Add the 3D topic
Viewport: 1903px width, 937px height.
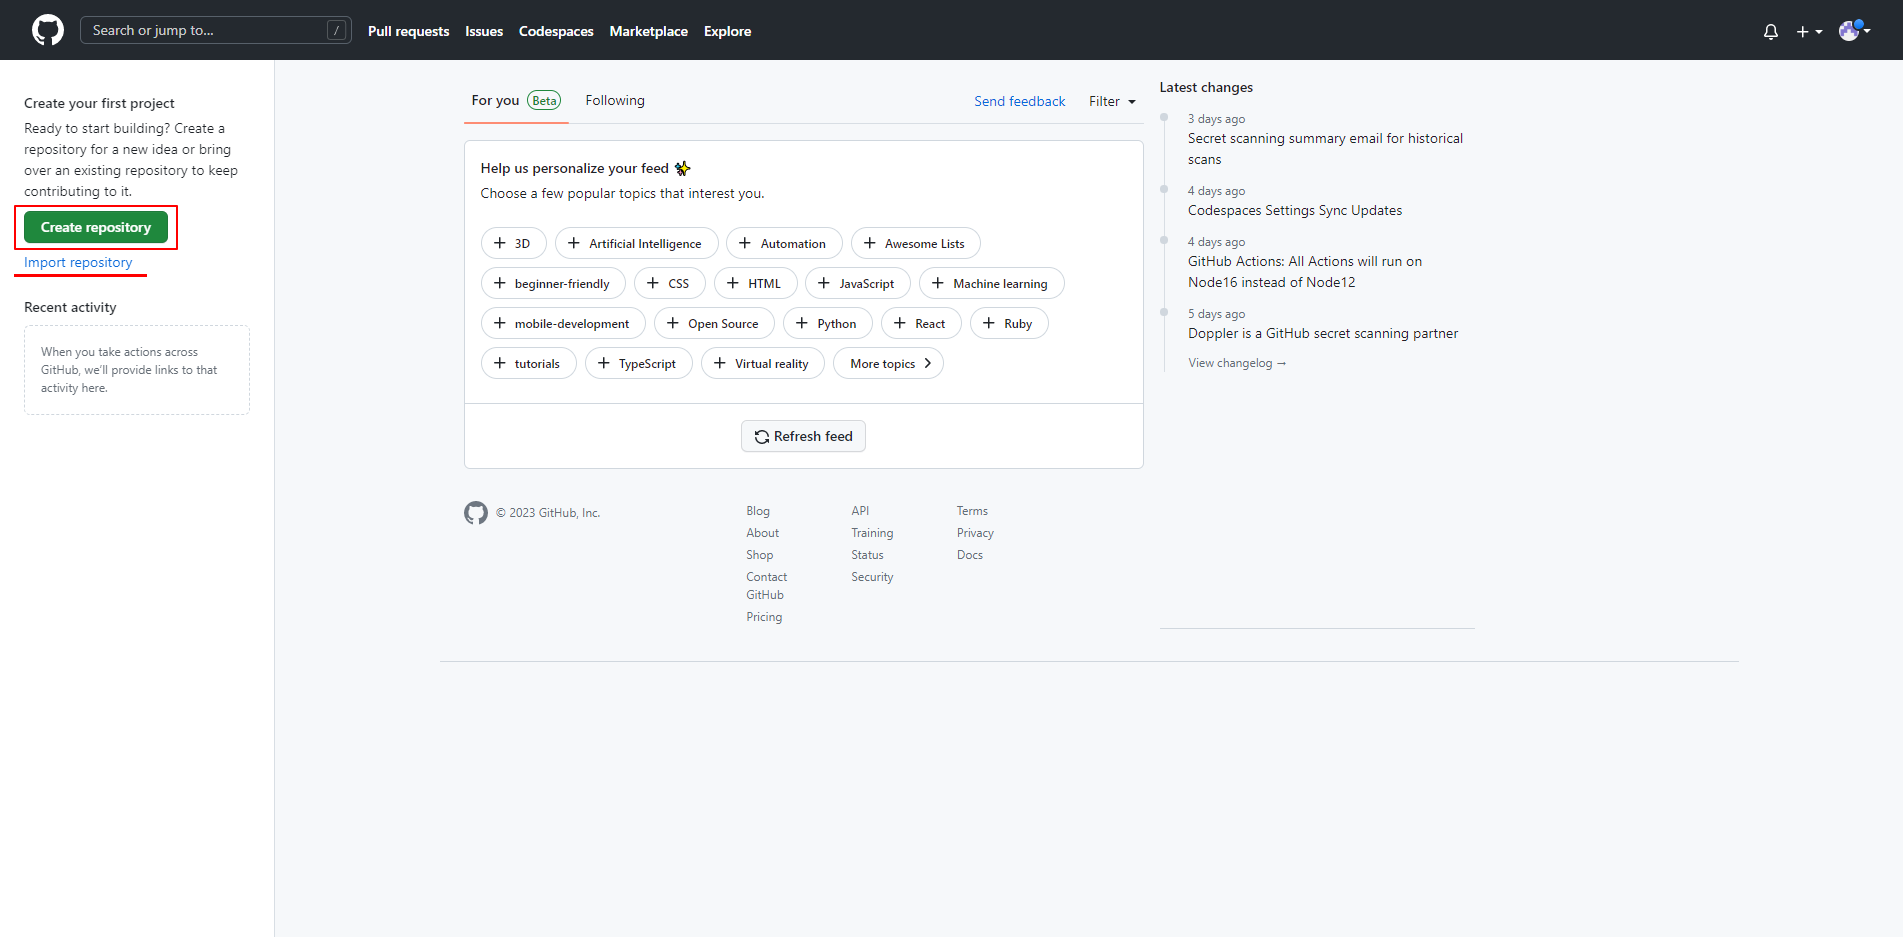point(513,243)
